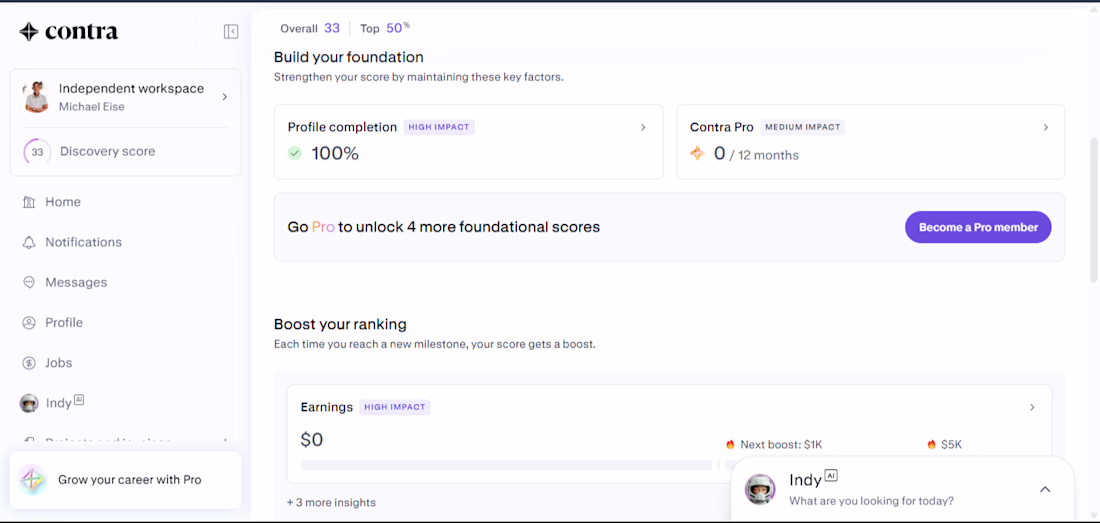Collapse the Indy chat widget
The width and height of the screenshot is (1100, 523).
coord(1045,490)
